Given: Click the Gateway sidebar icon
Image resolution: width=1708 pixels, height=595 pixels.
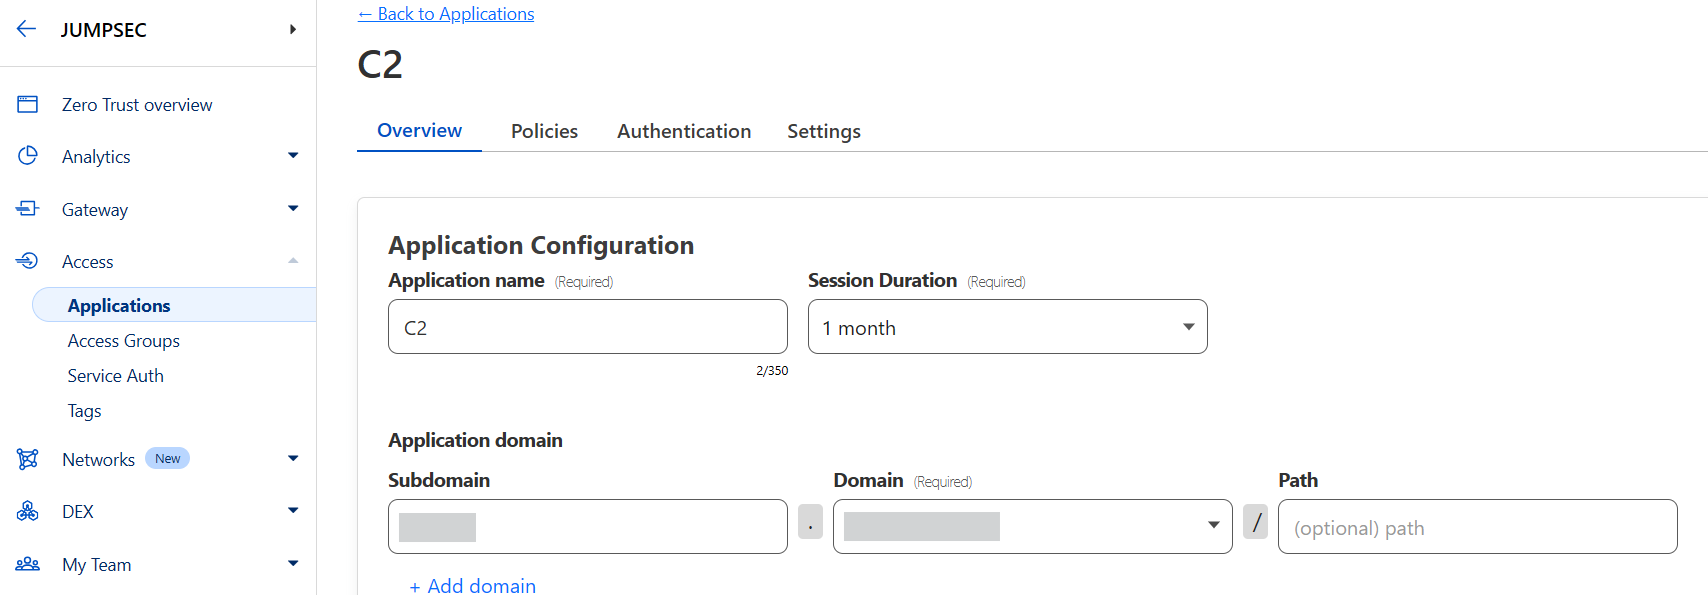Looking at the screenshot, I should tap(28, 208).
